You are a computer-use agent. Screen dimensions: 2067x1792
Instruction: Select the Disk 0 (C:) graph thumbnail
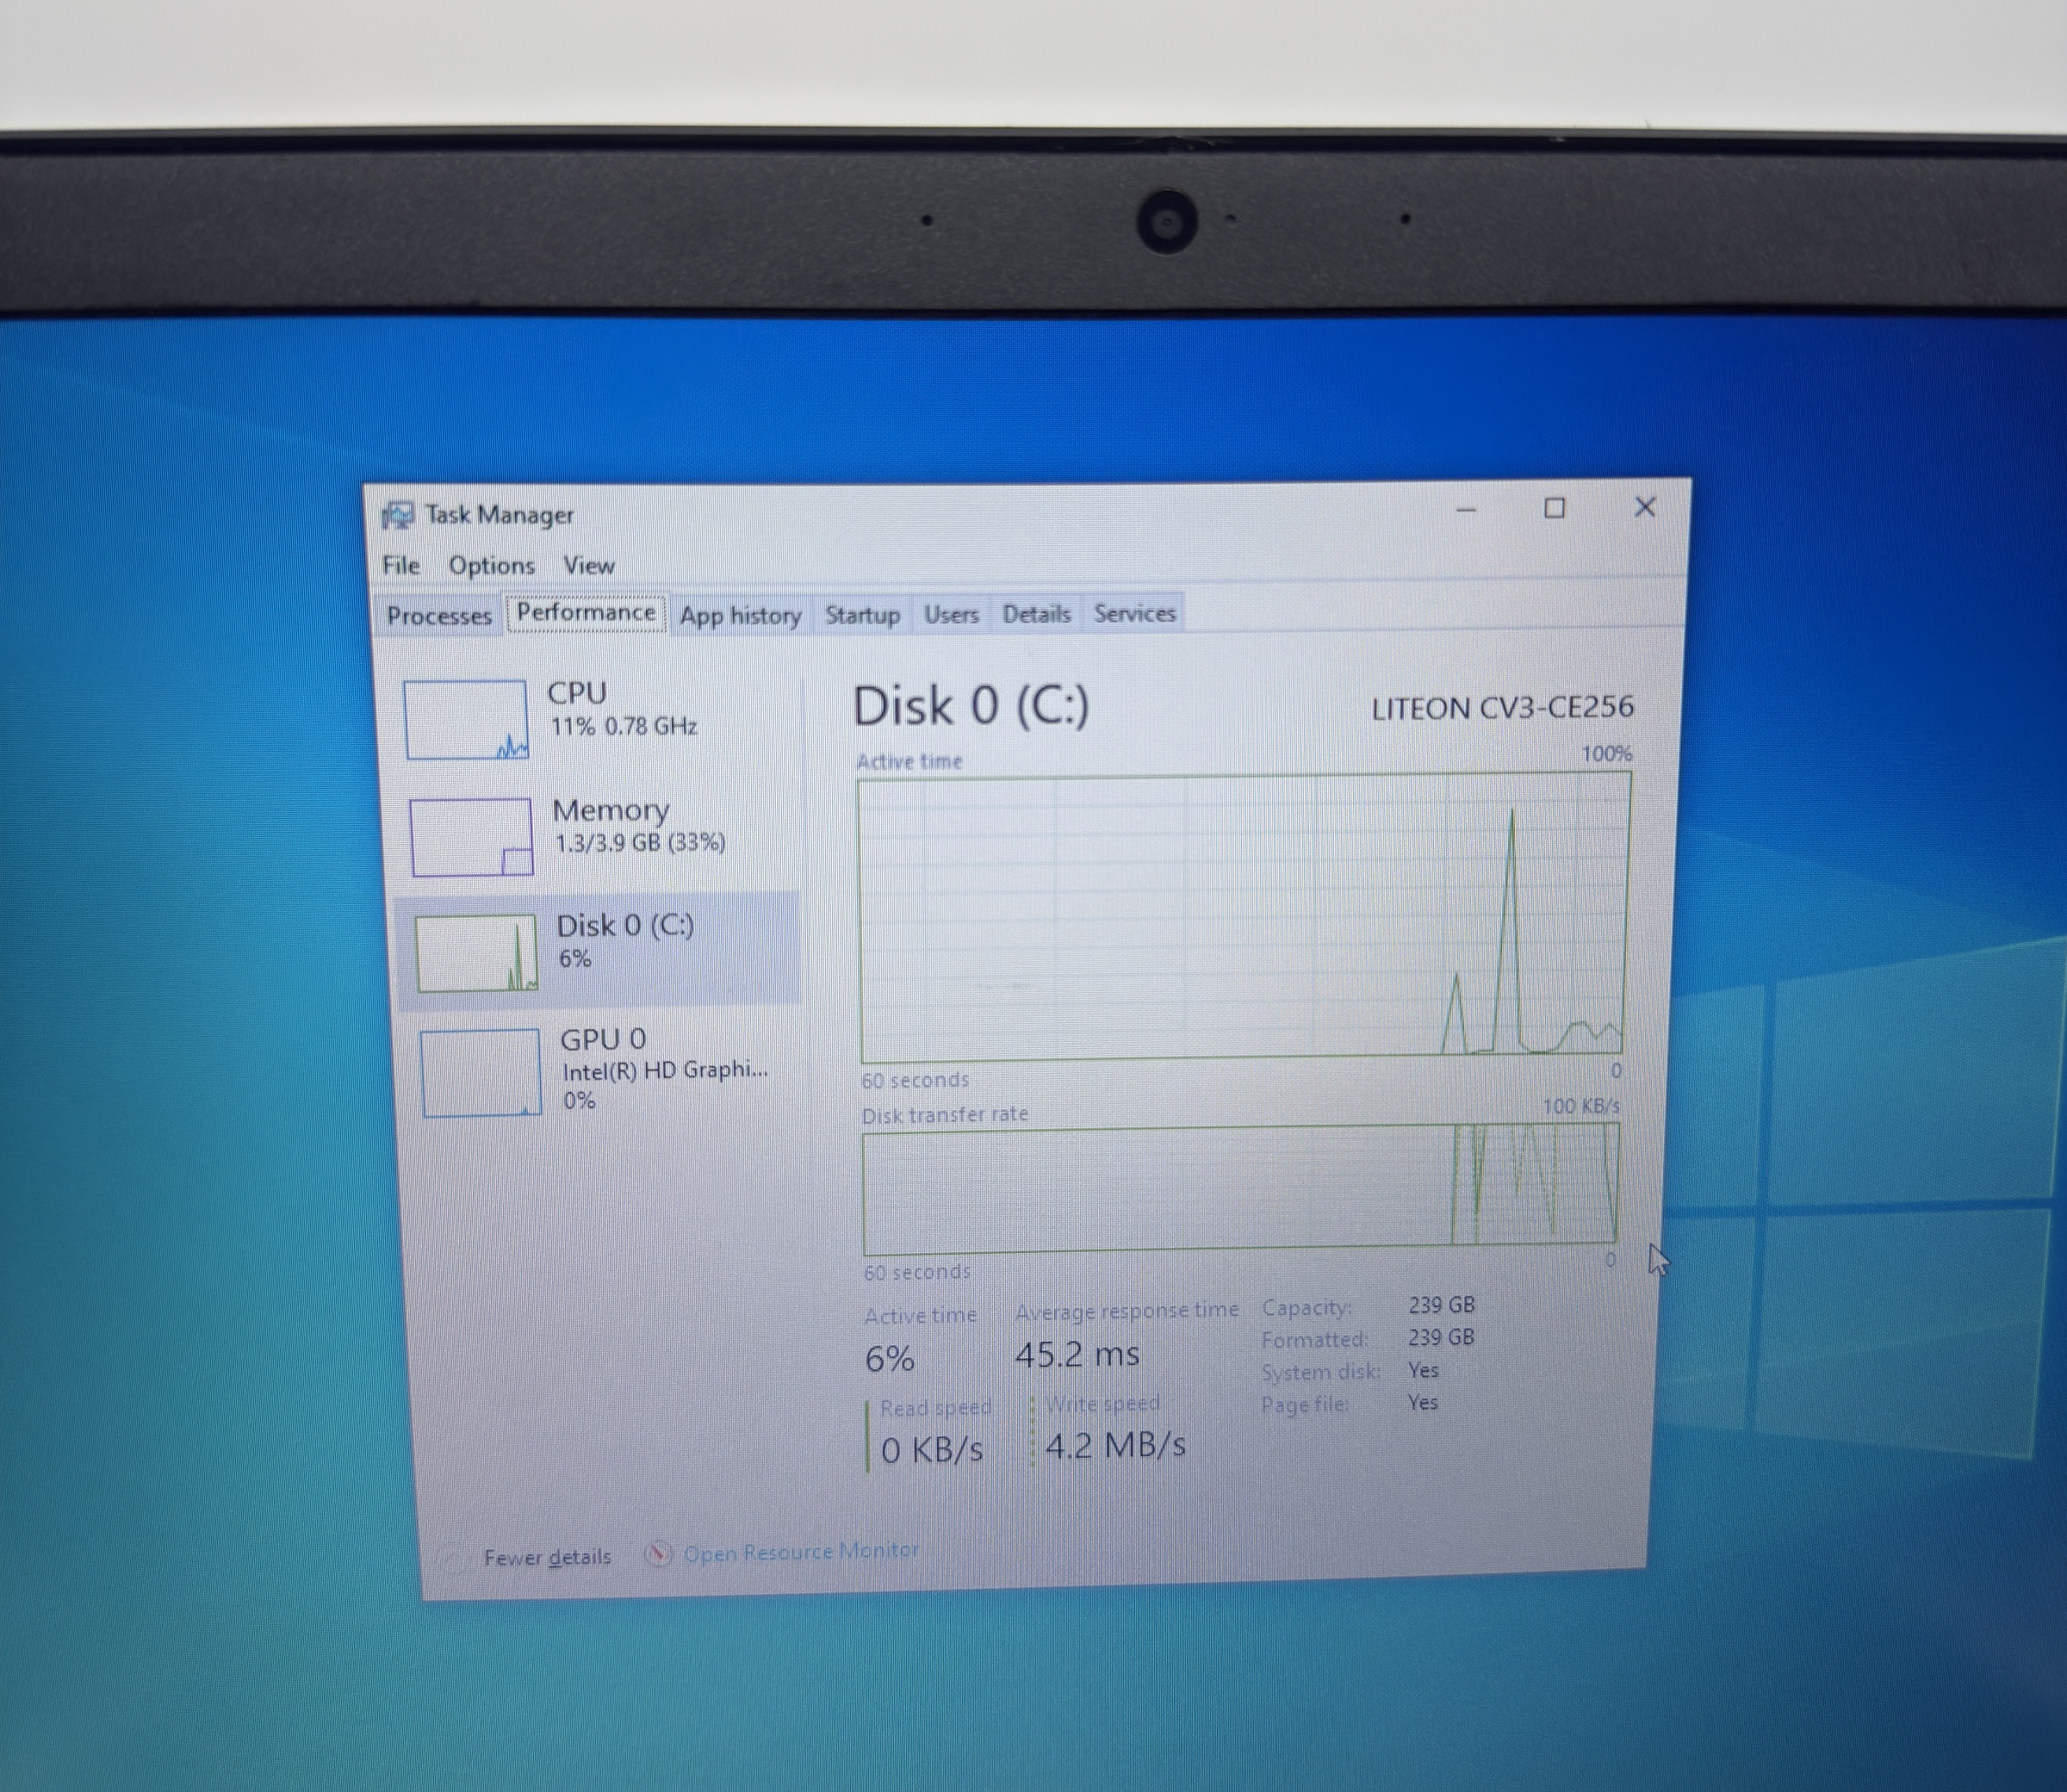coord(477,953)
